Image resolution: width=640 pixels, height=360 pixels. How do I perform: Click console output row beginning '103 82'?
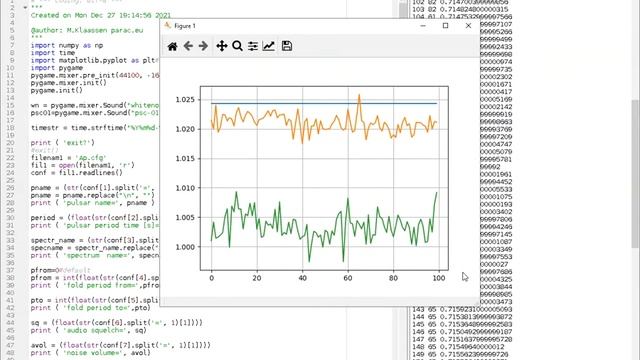point(460,9)
